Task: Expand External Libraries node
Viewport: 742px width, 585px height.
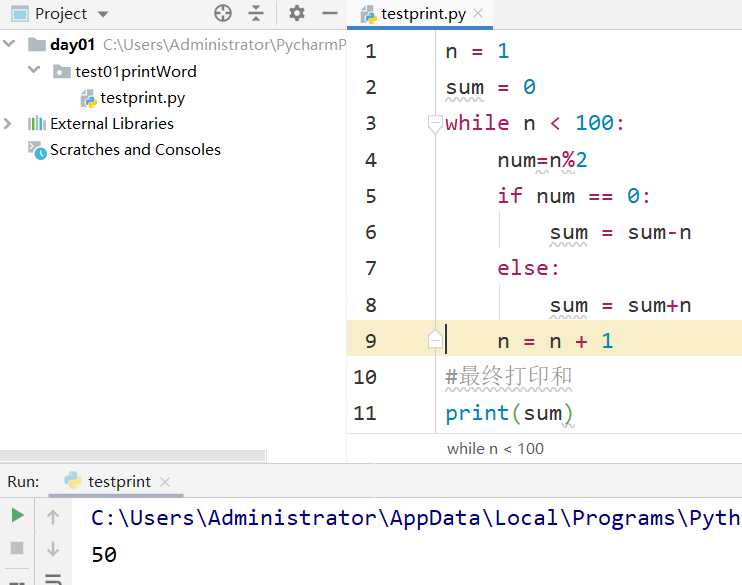Action: 8,124
